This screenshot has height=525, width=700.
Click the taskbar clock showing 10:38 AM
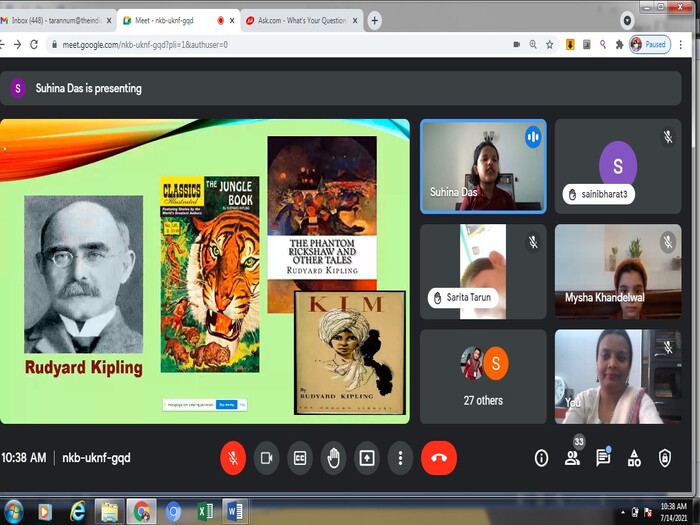[x=673, y=512]
